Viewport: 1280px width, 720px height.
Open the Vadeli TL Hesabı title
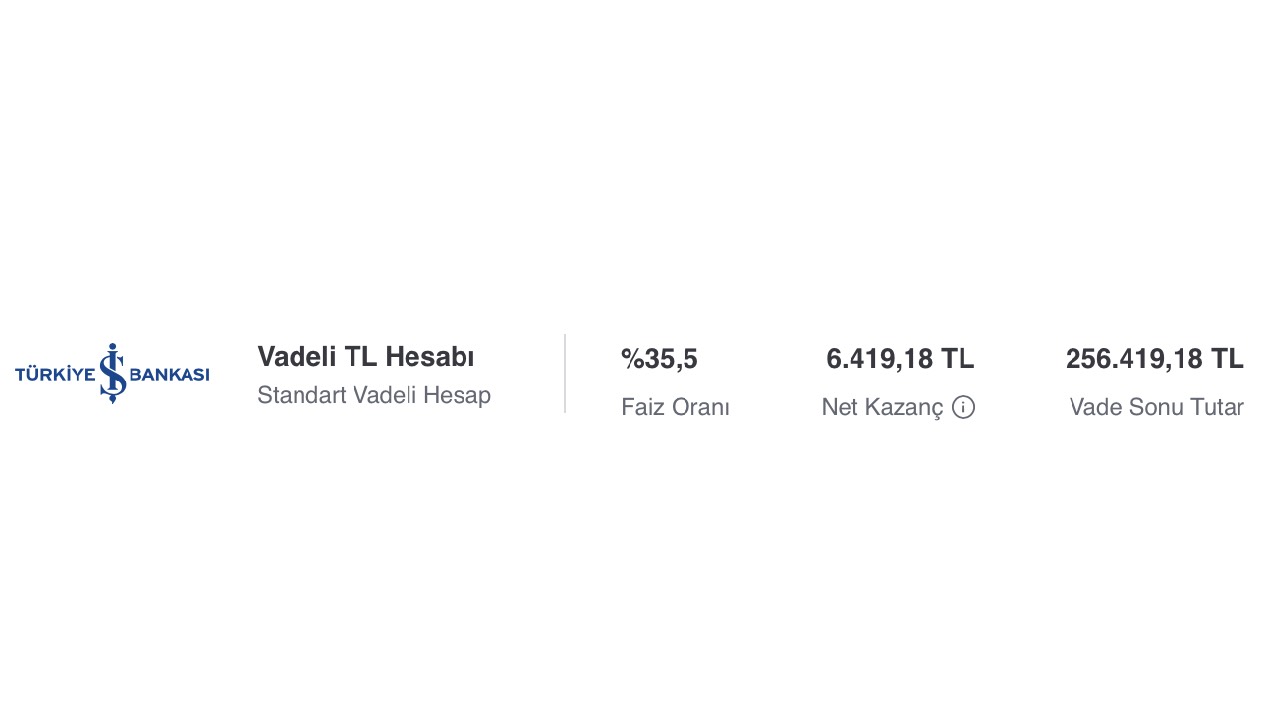point(366,357)
